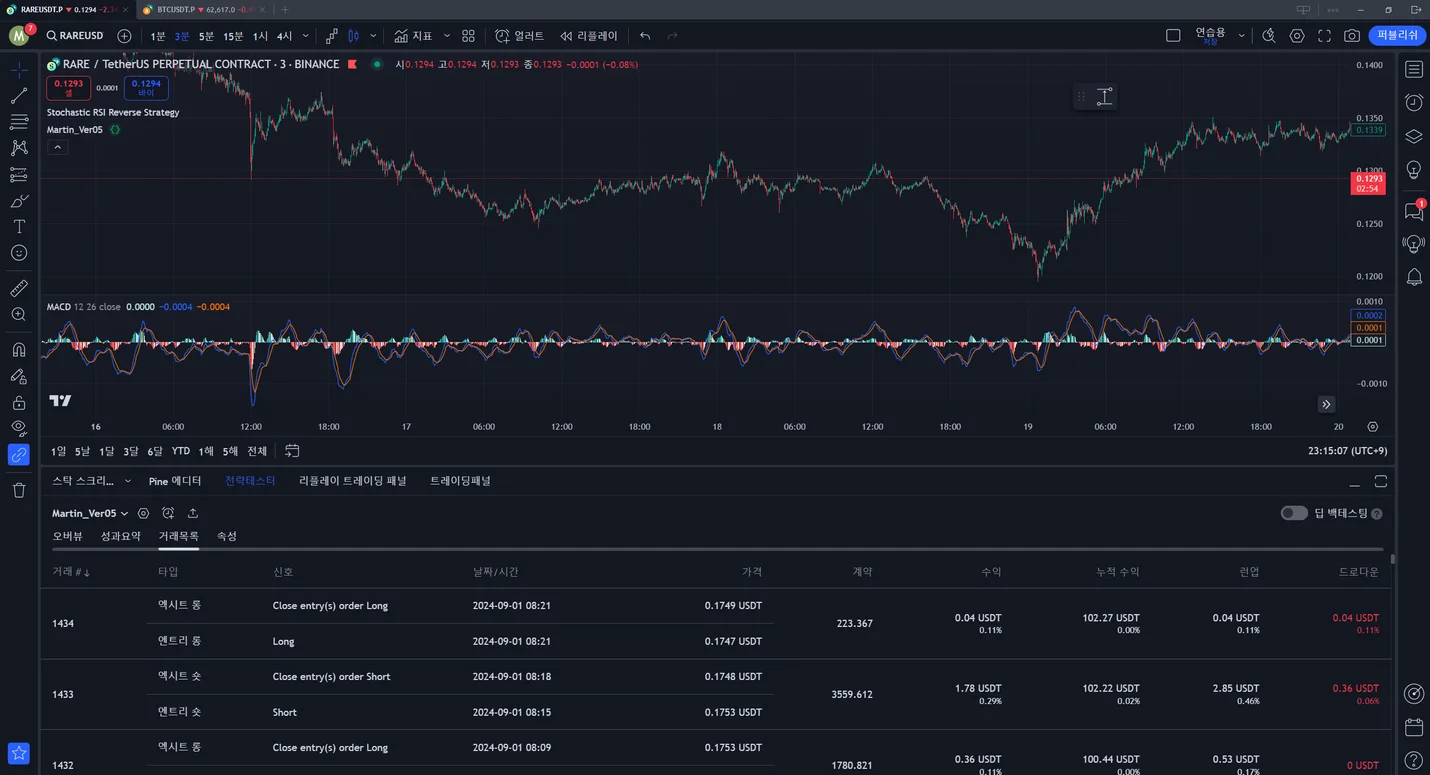
Task: Open the ideas lightbulb panel
Action: tap(1414, 170)
